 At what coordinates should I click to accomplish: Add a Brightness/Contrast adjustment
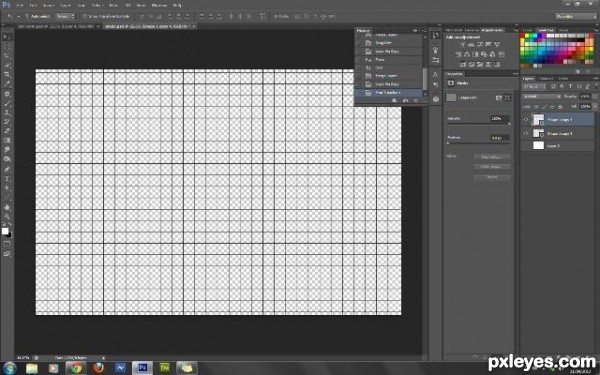[462, 45]
